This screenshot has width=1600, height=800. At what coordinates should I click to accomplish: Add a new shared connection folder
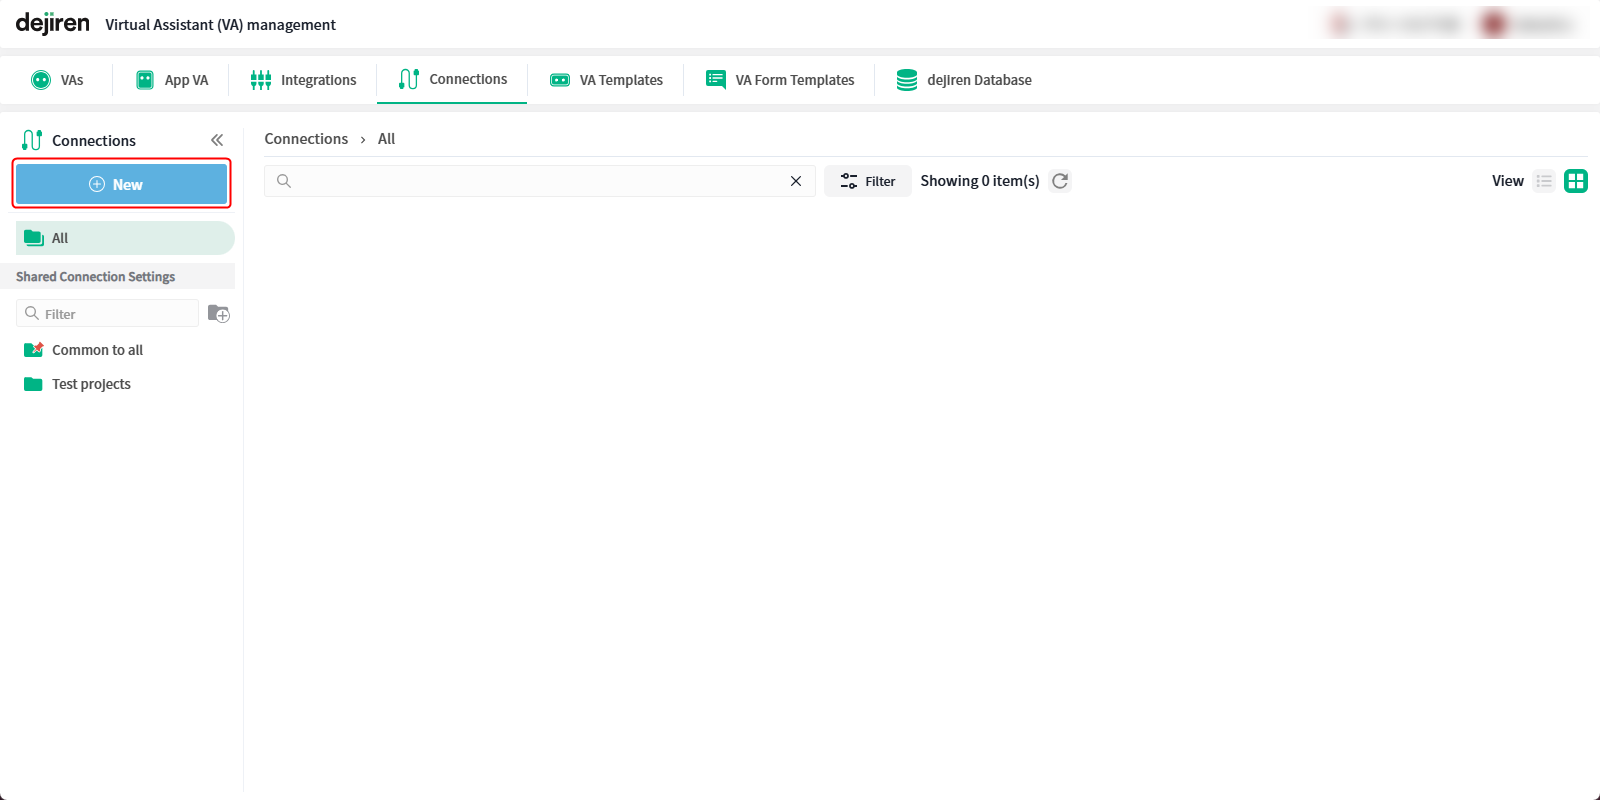218,314
